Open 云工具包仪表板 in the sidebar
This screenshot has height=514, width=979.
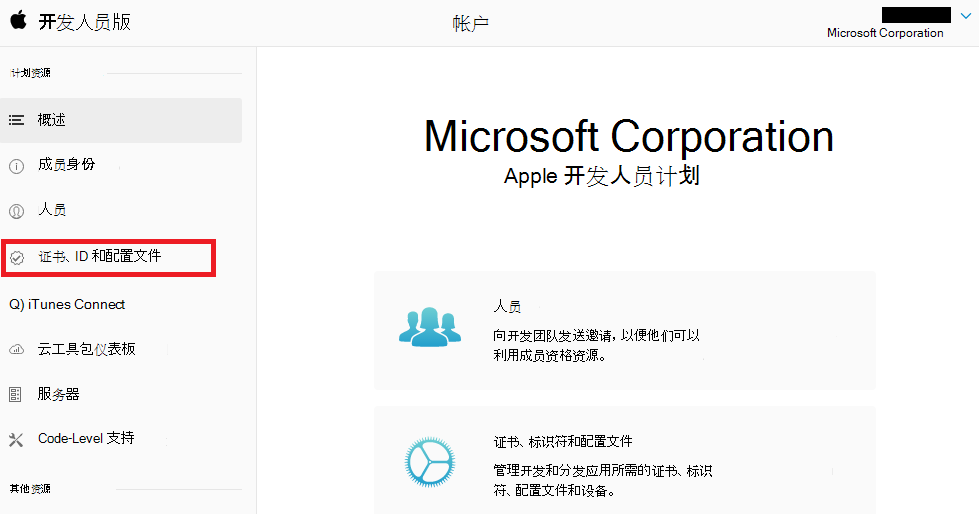point(86,349)
